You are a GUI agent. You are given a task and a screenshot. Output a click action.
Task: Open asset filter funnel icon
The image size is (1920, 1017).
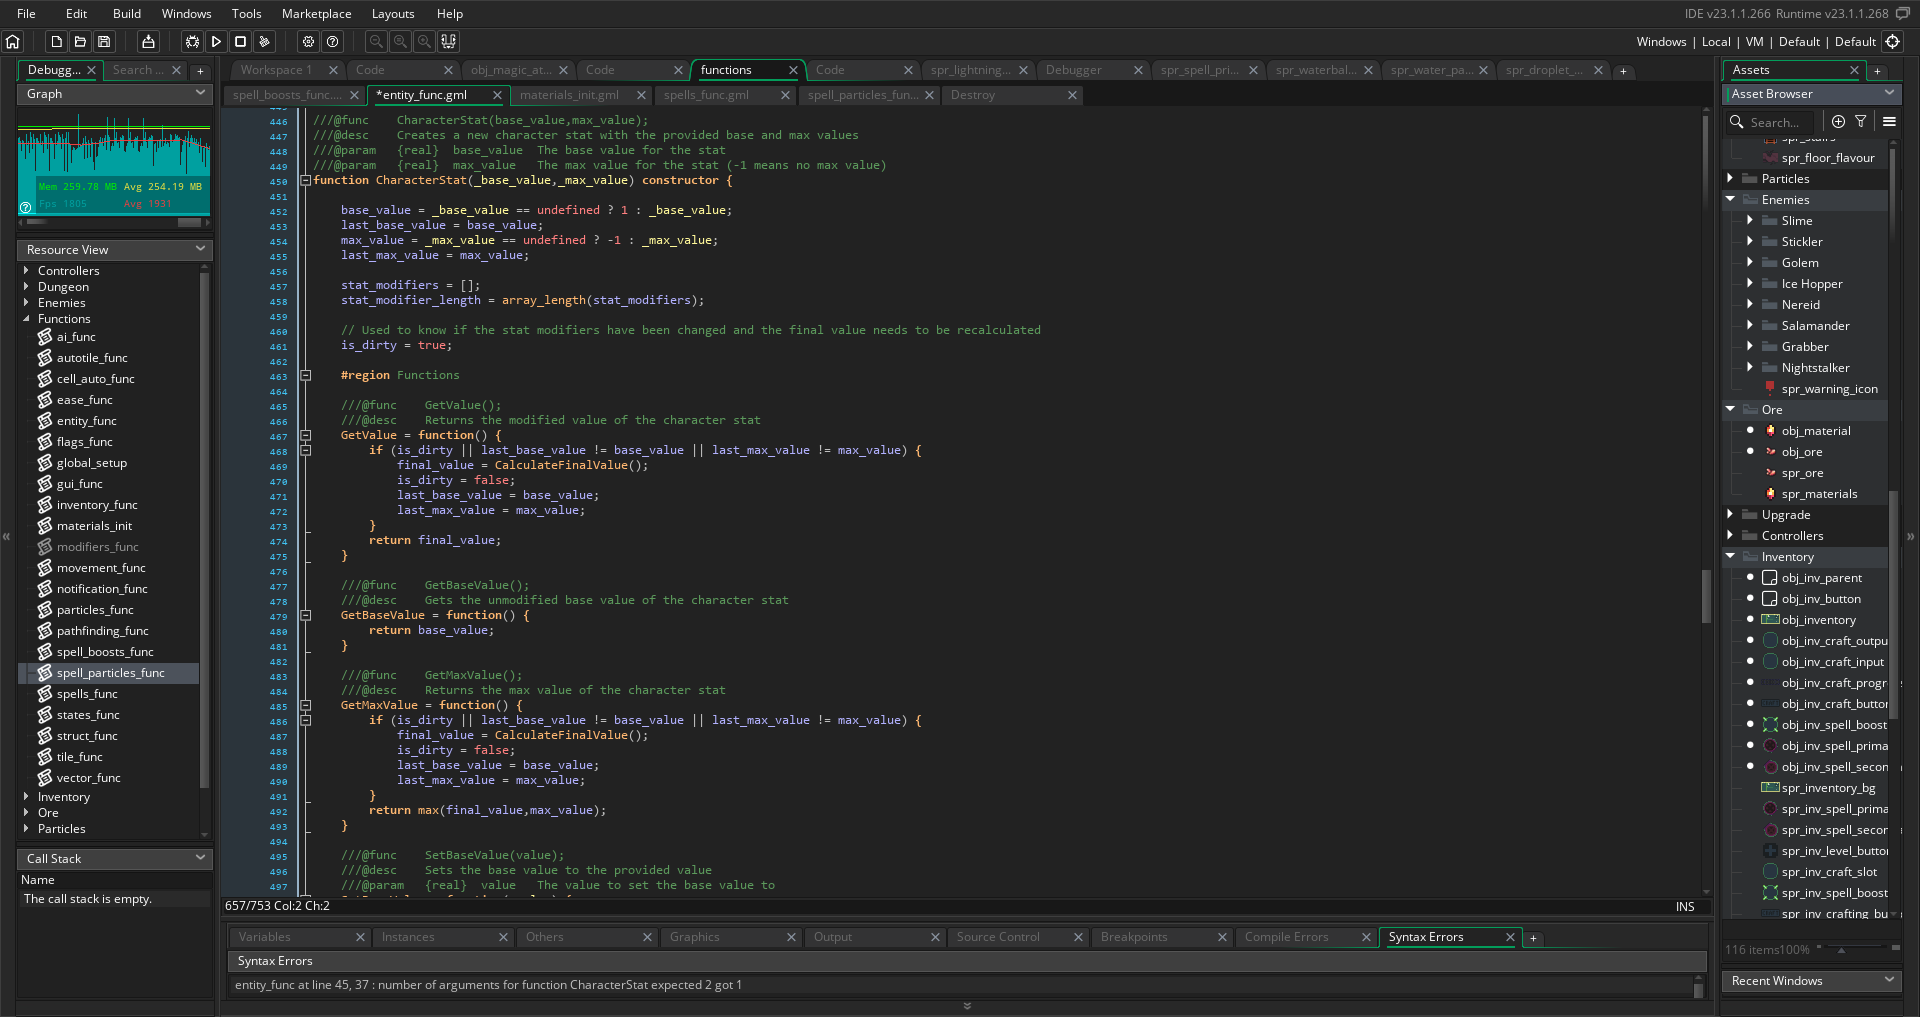[x=1861, y=122]
